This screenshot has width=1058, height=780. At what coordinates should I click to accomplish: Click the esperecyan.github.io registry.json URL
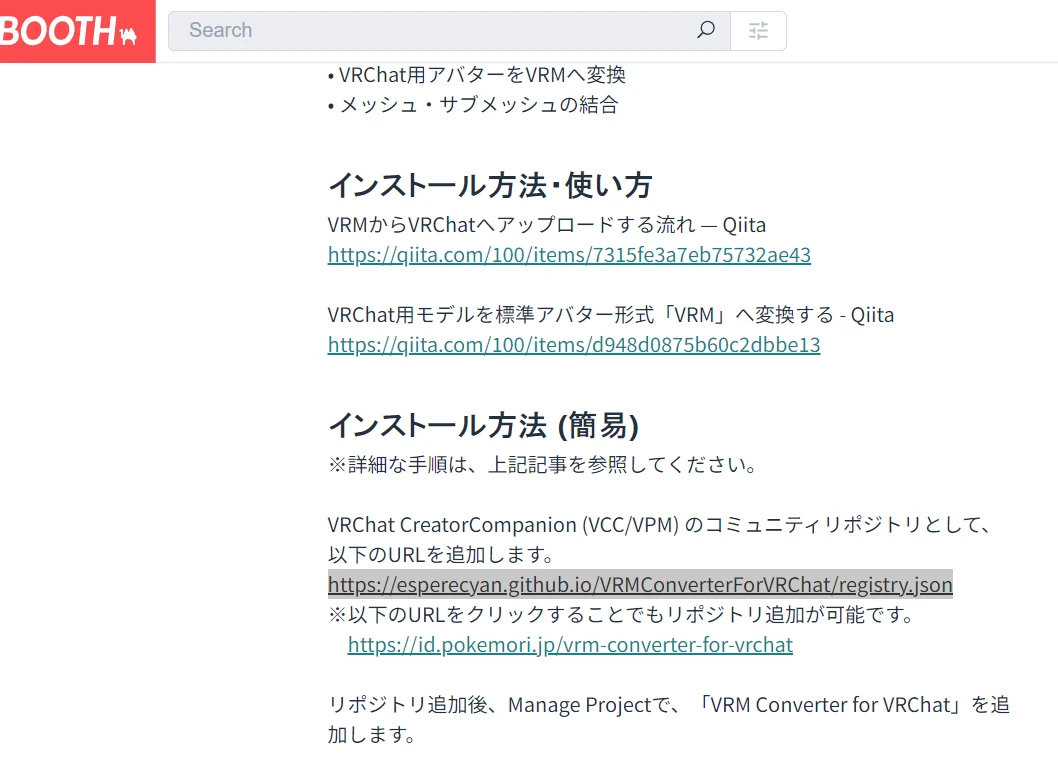pos(640,584)
